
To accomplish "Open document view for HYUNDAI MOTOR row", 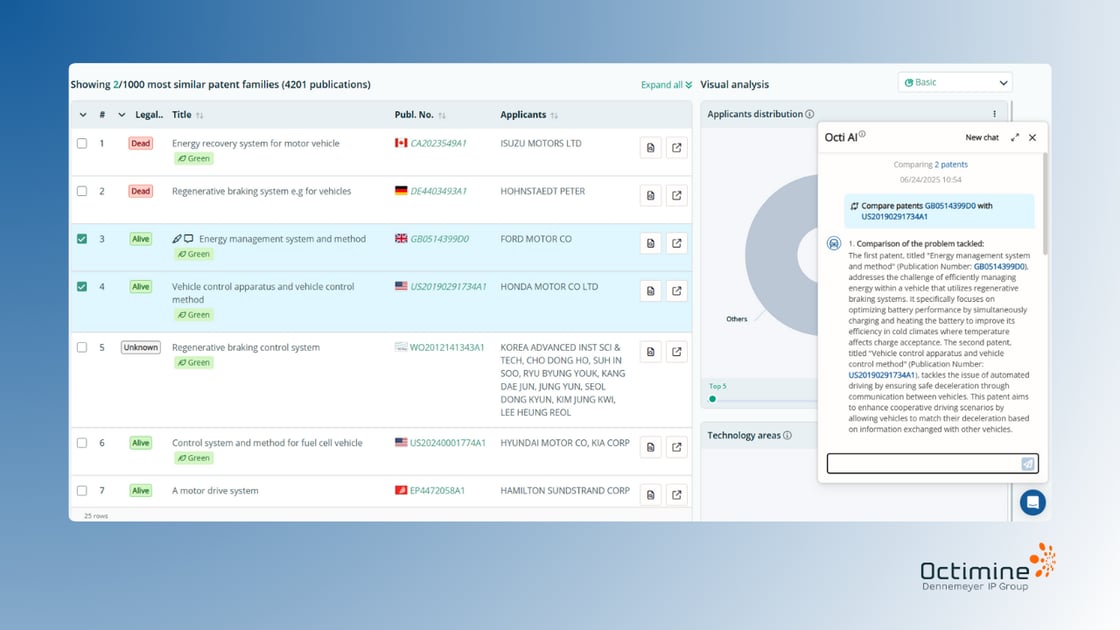I will [x=650, y=447].
